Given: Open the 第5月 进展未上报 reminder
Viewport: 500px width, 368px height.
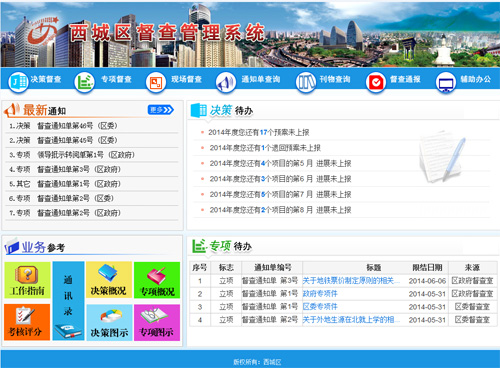Looking at the screenshot, I should (280, 163).
